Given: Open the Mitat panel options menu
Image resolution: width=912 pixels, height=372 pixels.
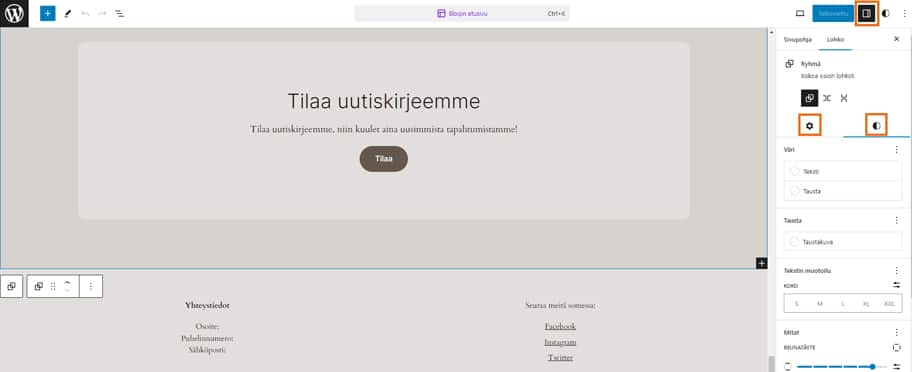Looking at the screenshot, I should click(896, 332).
